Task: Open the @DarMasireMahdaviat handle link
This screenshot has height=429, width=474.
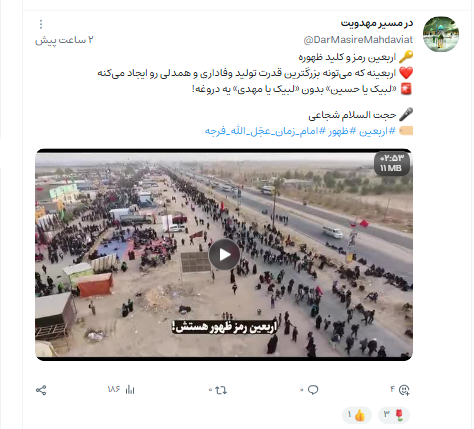Action: [358, 40]
